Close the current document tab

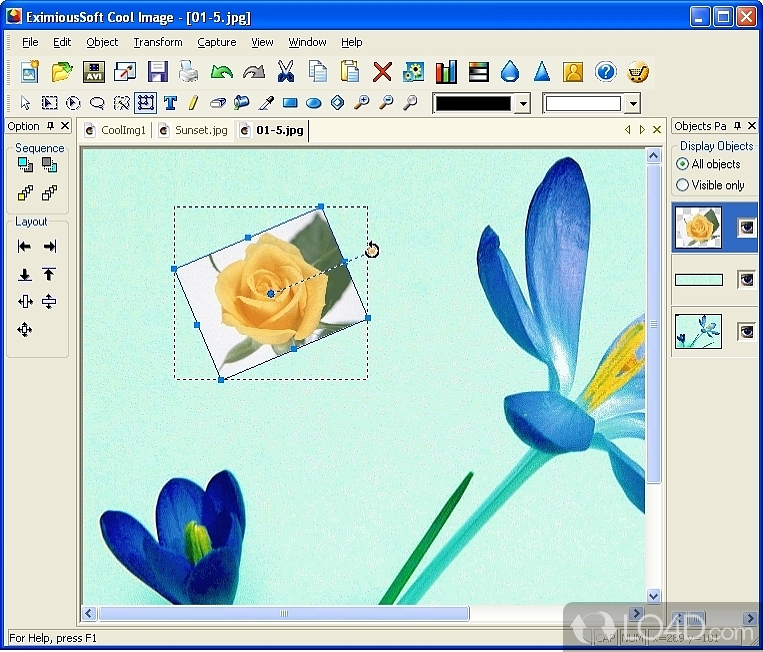[x=657, y=129]
